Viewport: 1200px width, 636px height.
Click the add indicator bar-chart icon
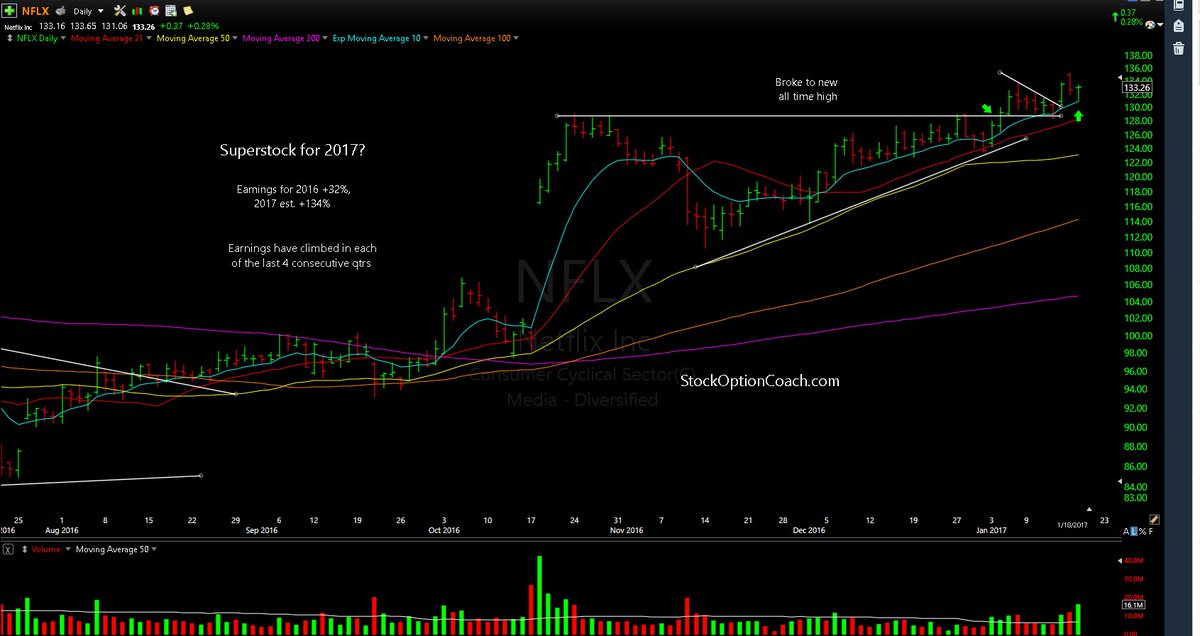point(137,11)
